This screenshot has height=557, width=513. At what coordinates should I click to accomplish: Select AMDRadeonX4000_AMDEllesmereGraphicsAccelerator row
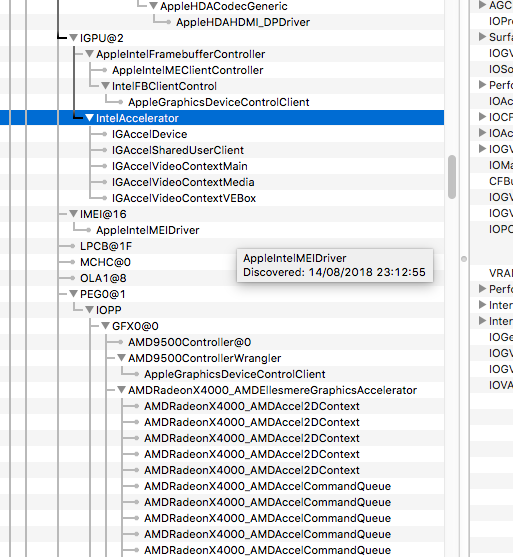pyautogui.click(x=272, y=390)
